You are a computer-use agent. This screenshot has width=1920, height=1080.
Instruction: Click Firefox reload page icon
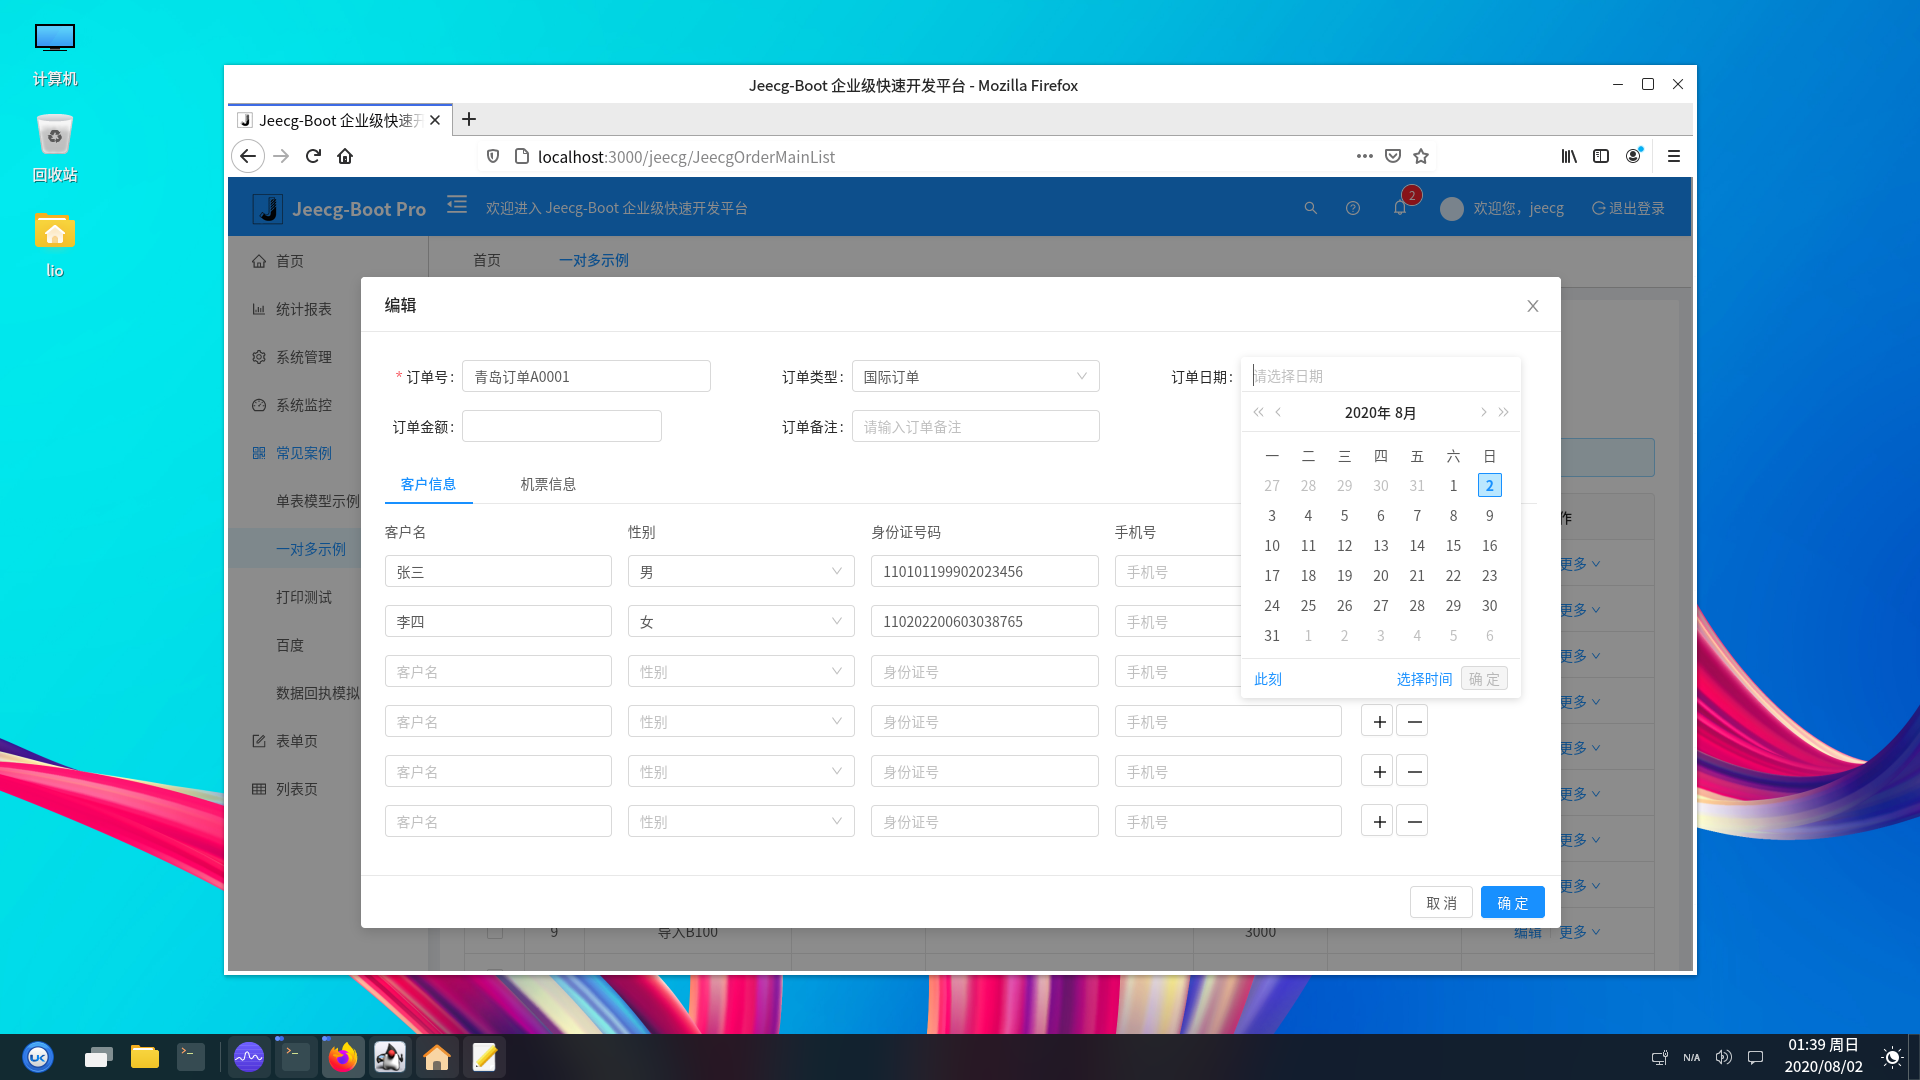[313, 156]
